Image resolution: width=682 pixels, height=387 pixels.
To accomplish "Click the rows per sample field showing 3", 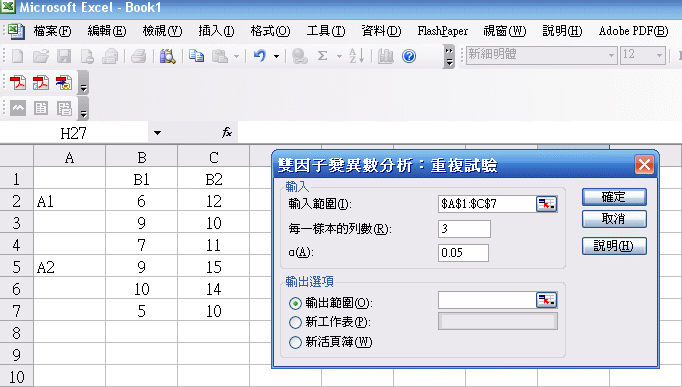I will [x=465, y=229].
